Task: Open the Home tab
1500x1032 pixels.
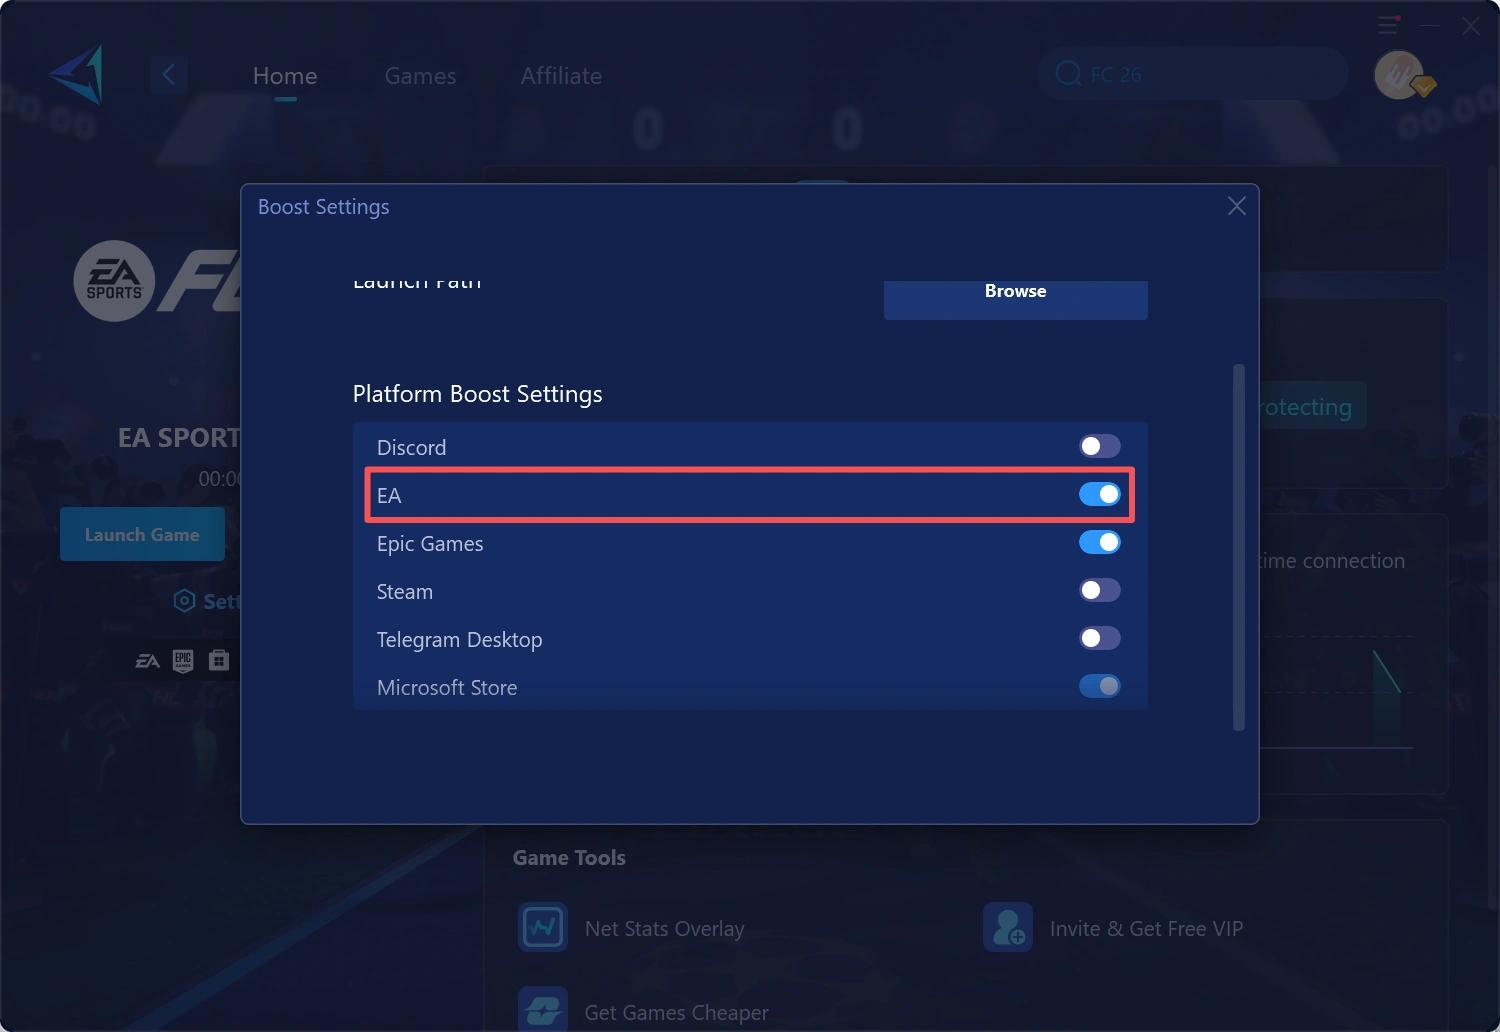Action: [x=285, y=76]
